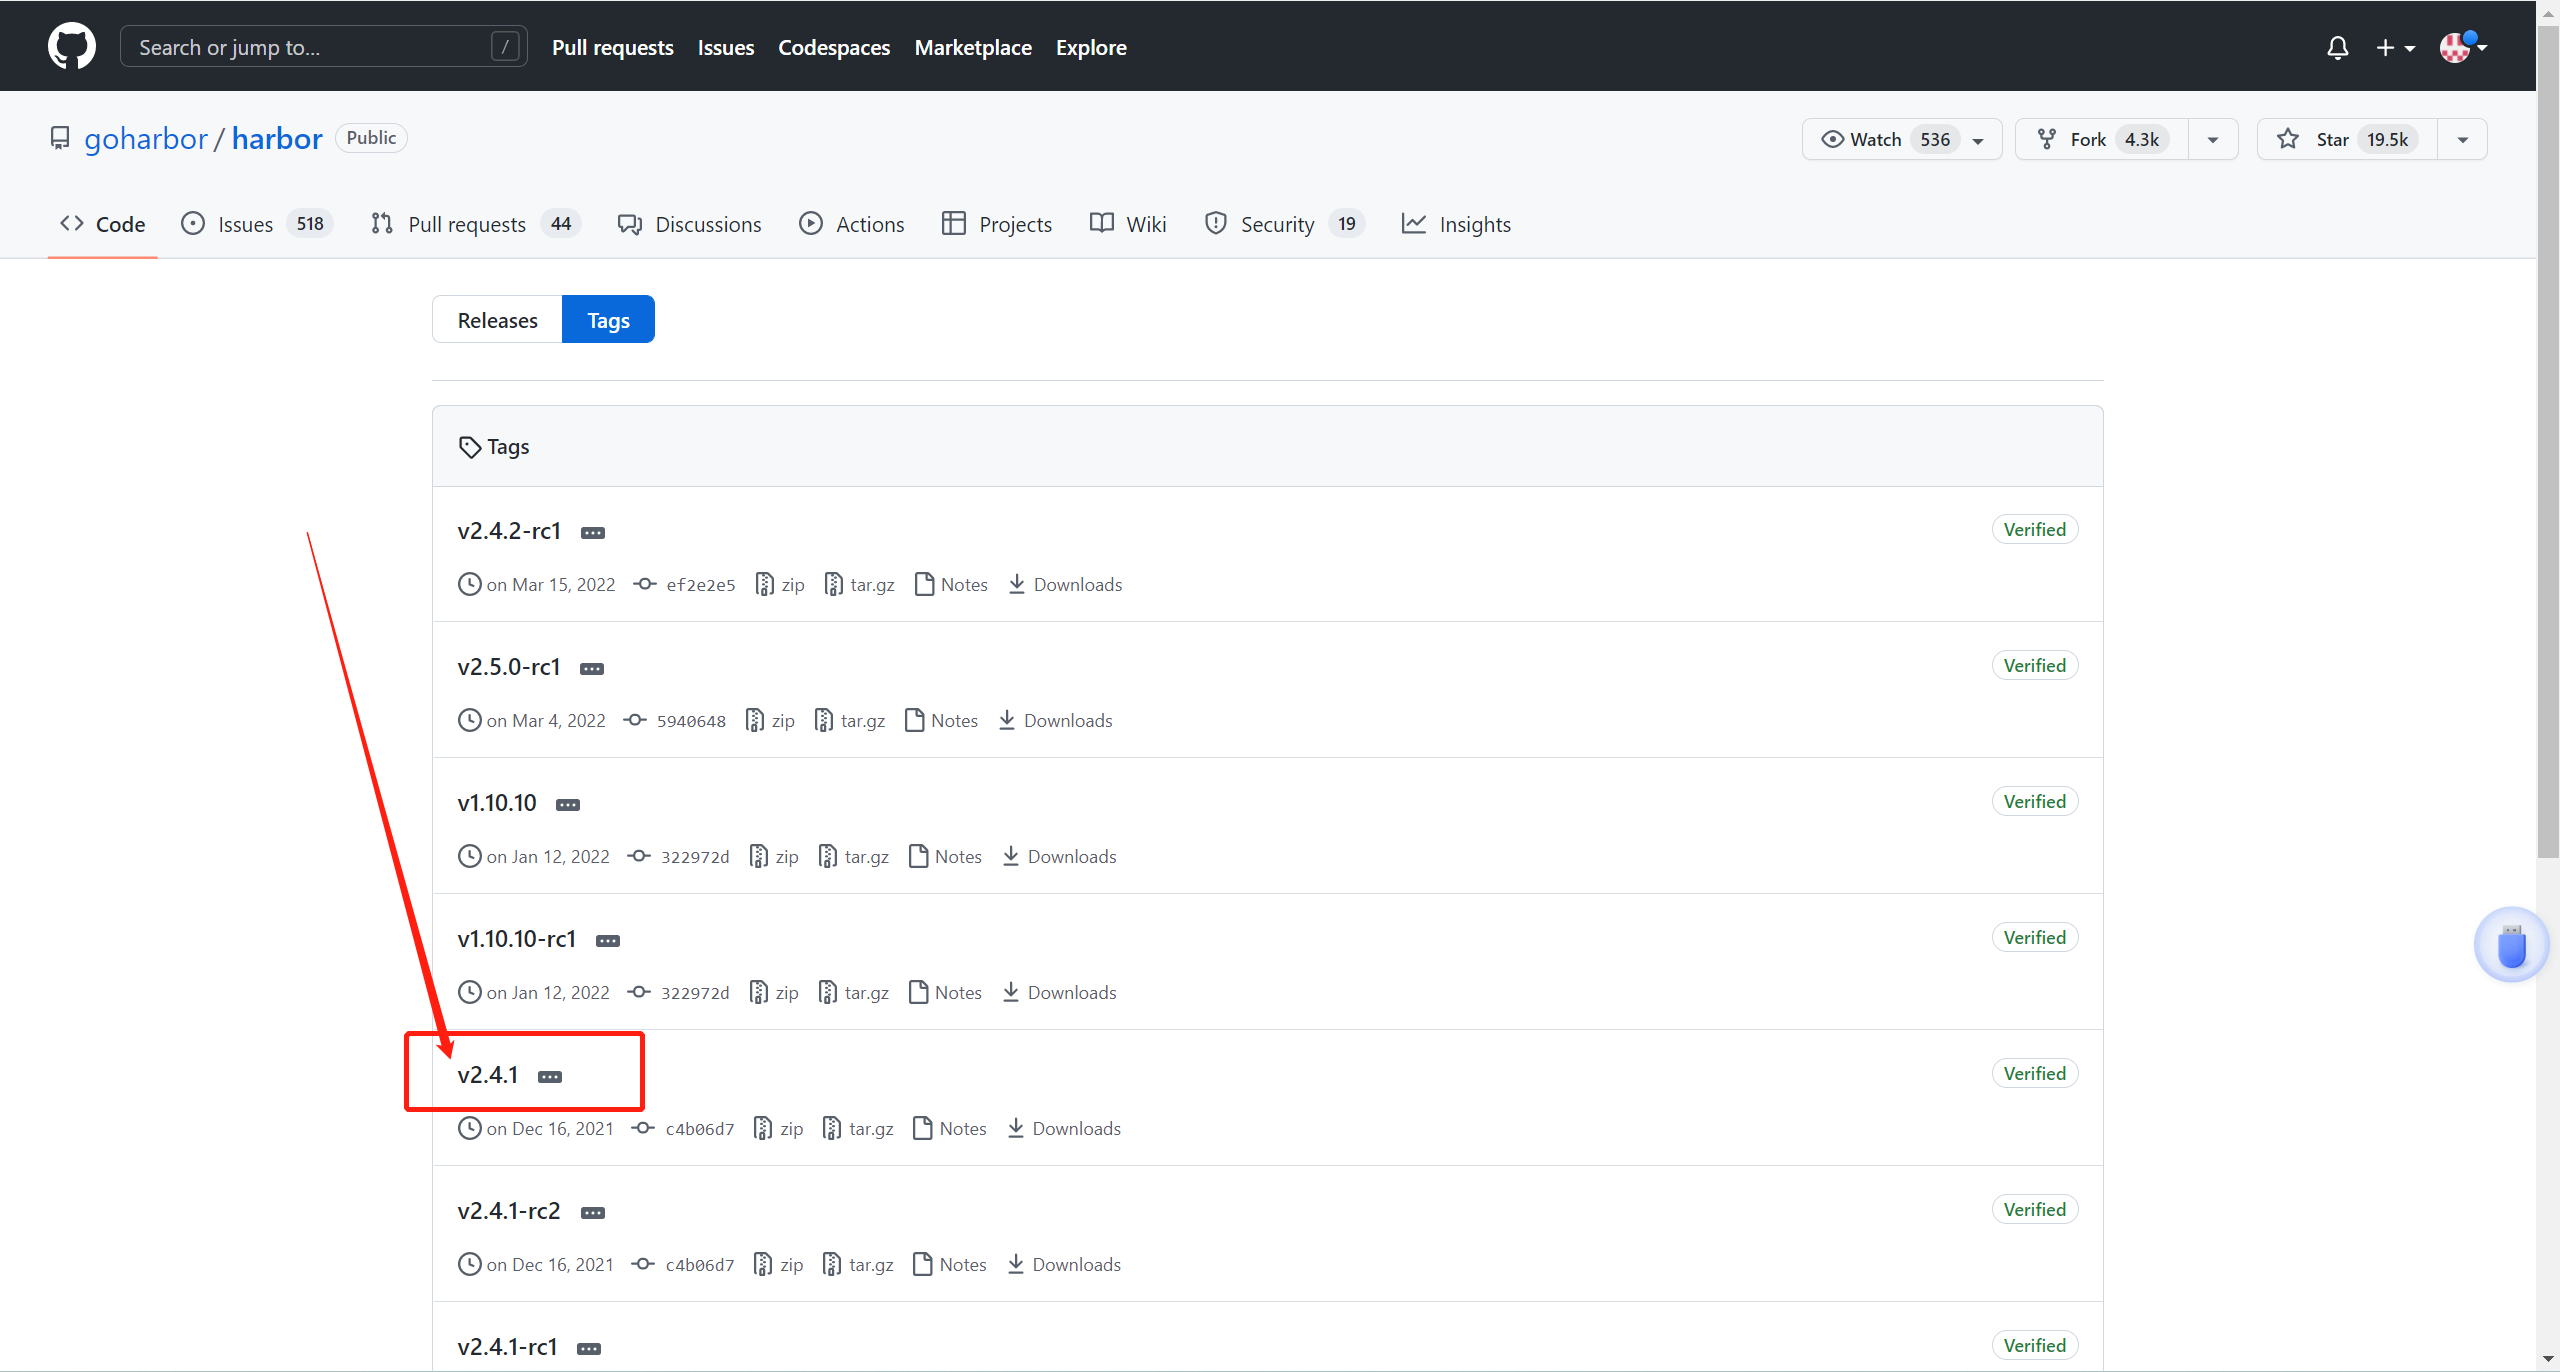Click the floating blue extension icon
Viewport: 2560px width, 1372px height.
(2511, 945)
